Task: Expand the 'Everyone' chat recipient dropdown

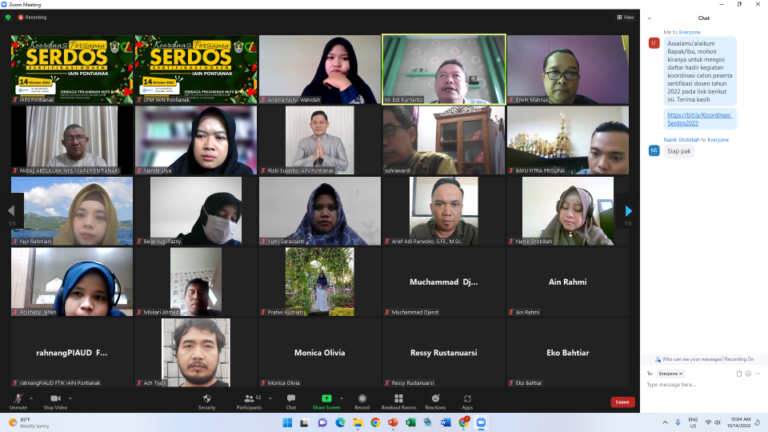Action: click(672, 373)
